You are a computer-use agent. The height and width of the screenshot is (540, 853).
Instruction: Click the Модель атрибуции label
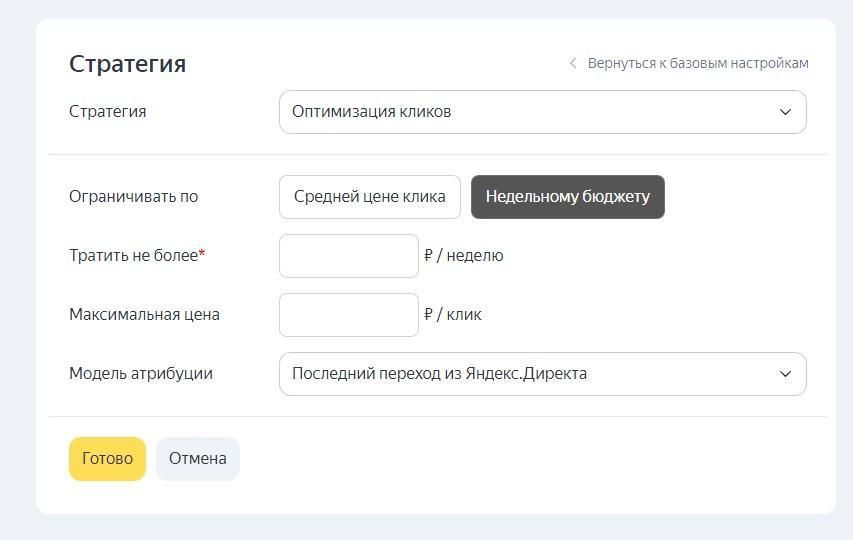[141, 374]
